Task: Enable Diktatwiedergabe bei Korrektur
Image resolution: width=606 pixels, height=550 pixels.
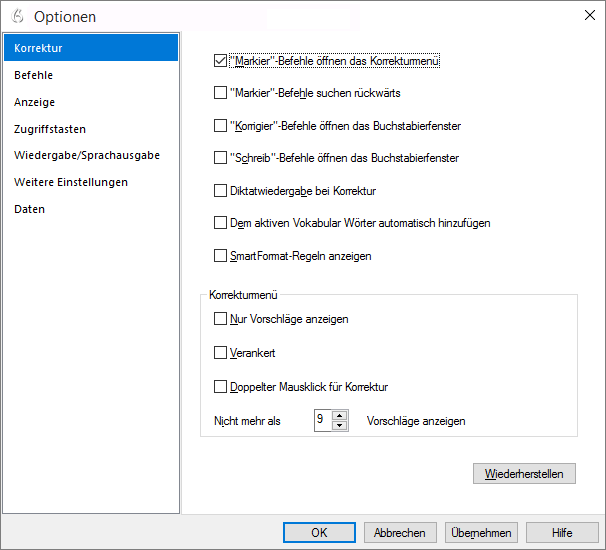Action: point(220,191)
